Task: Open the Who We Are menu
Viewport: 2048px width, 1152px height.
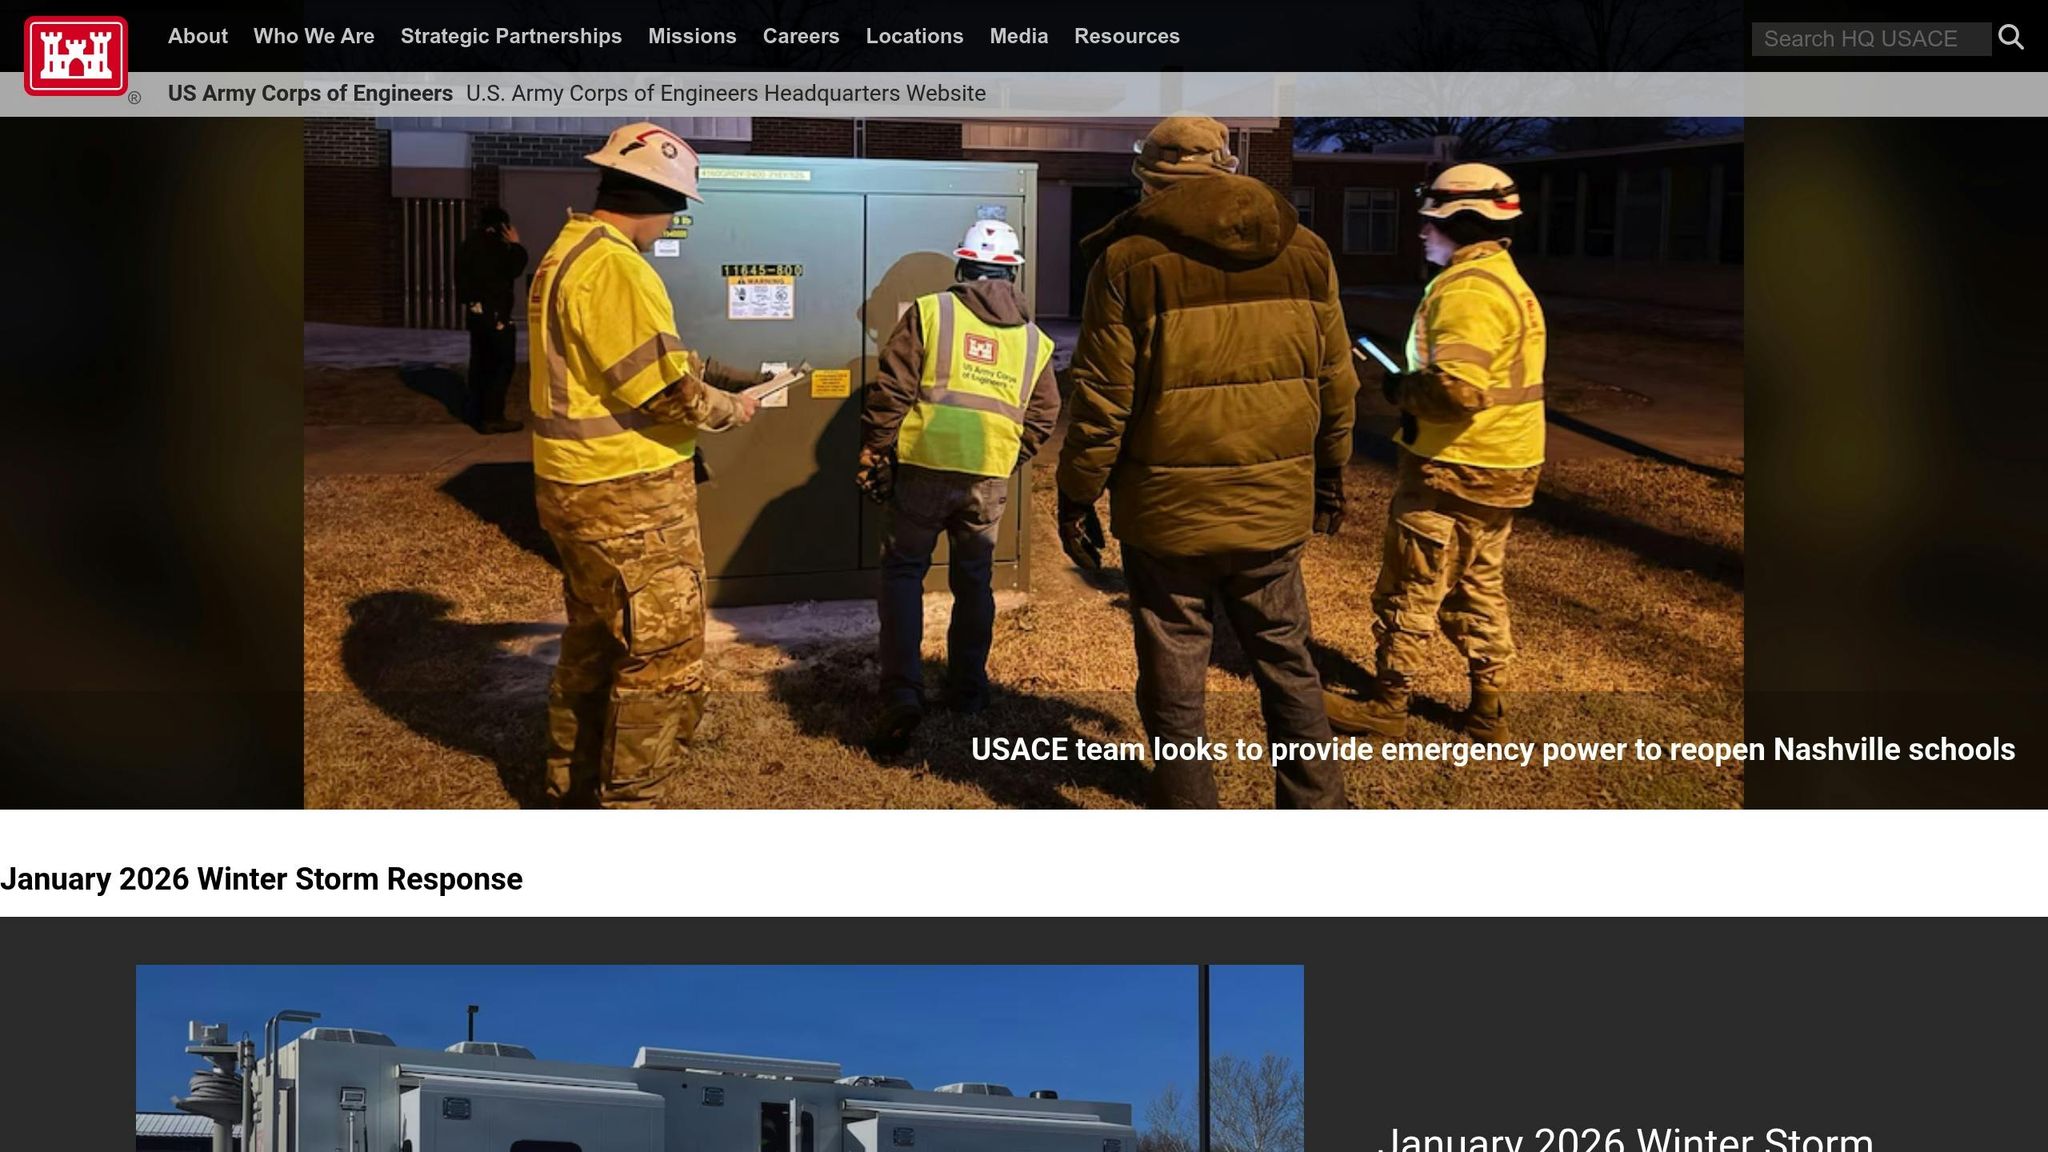Action: 314,36
